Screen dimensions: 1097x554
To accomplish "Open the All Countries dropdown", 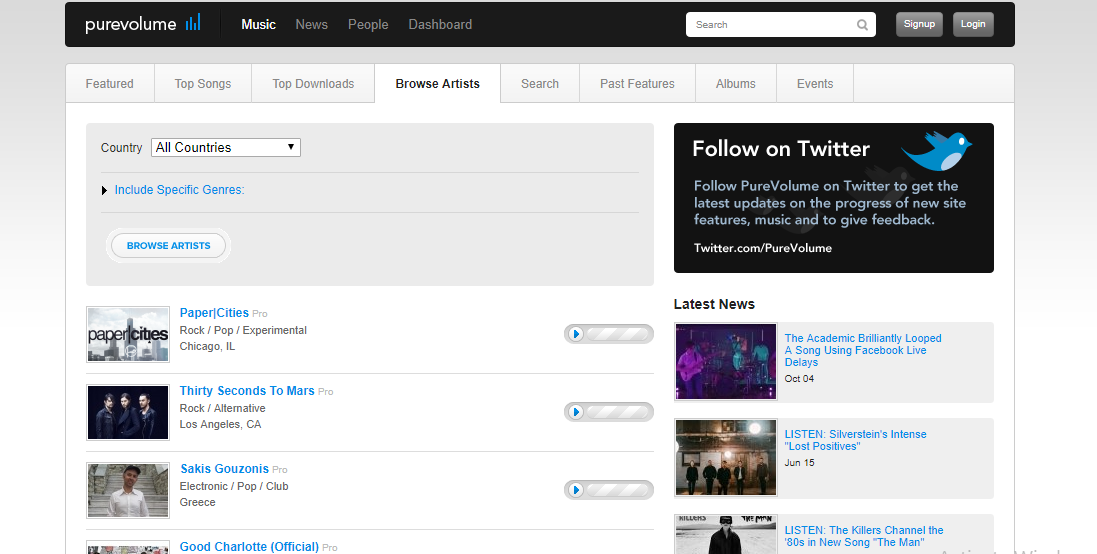I will tap(226, 148).
